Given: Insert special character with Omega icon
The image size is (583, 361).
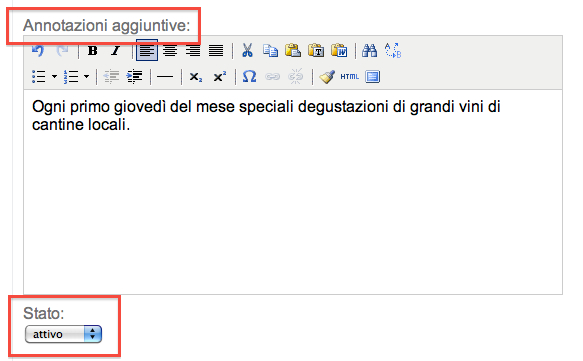Looking at the screenshot, I should (x=249, y=77).
